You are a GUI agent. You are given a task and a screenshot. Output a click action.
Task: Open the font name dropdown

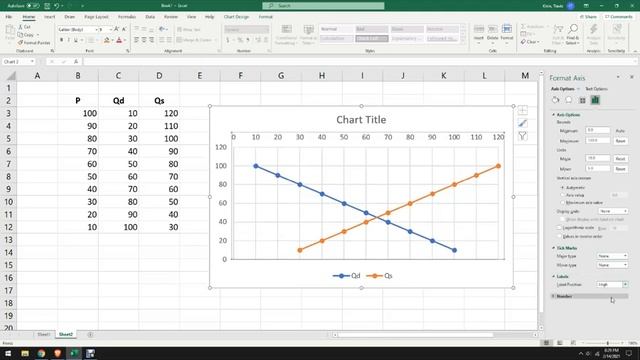click(97, 29)
